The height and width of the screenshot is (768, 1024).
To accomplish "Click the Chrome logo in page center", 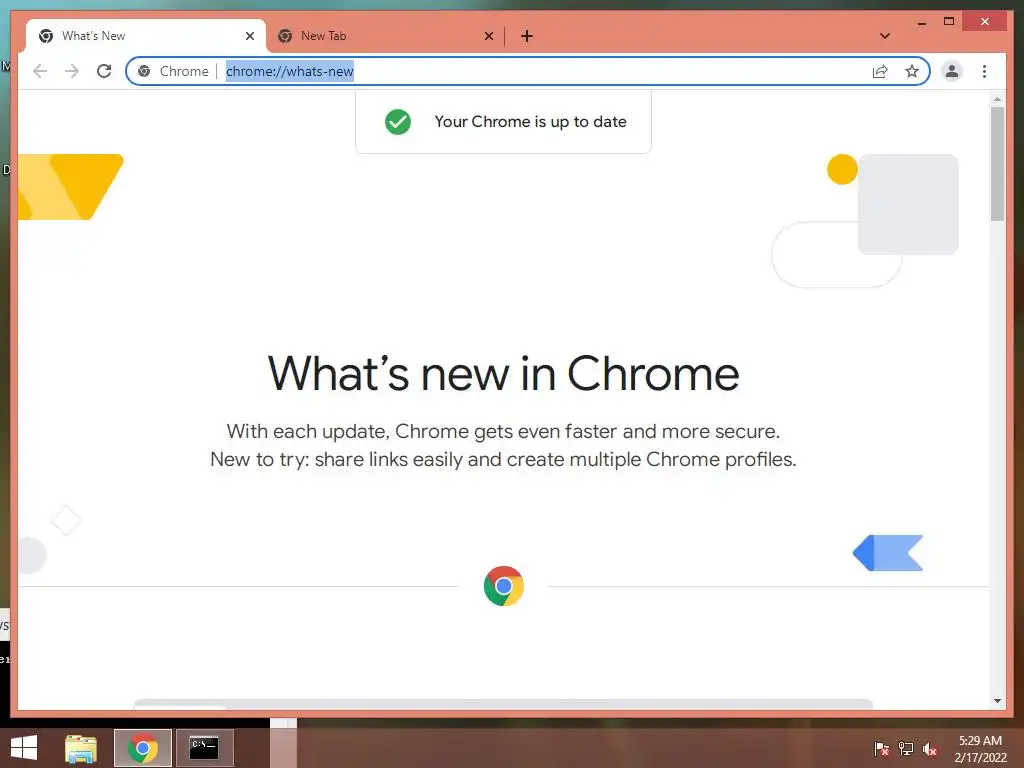I will [x=504, y=586].
